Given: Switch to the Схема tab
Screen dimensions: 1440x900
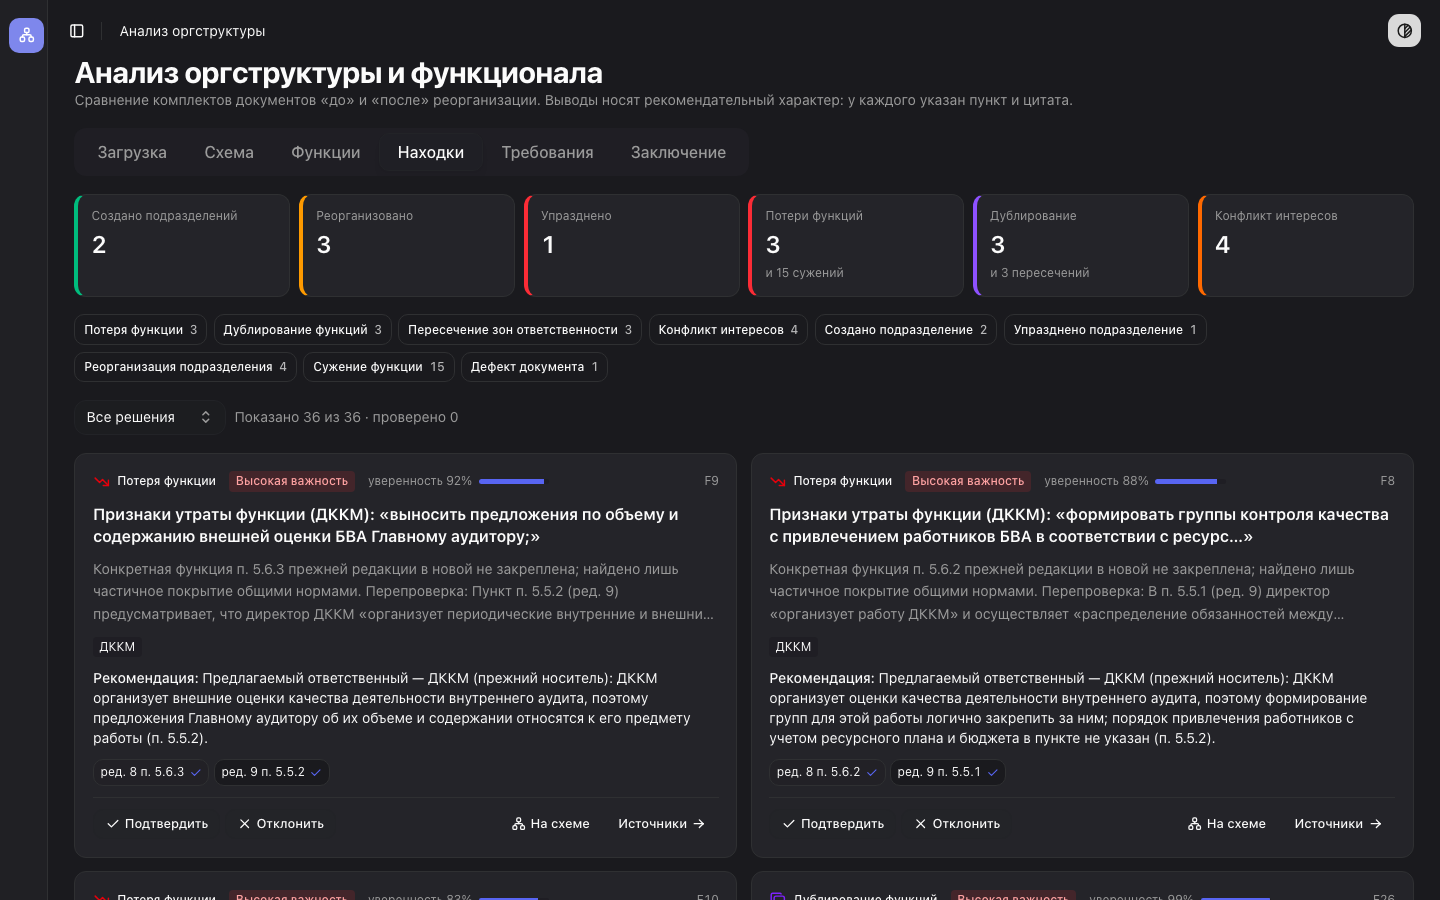Looking at the screenshot, I should coord(229,152).
